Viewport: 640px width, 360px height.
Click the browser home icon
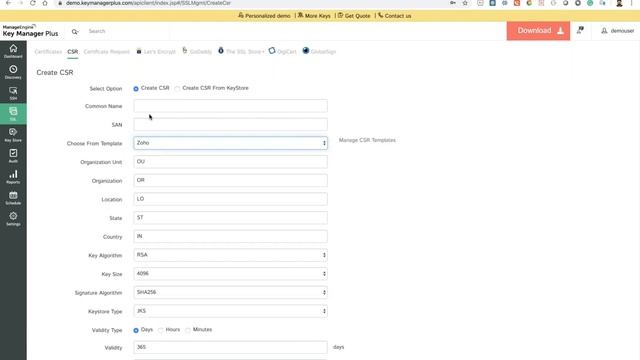(45, 3)
